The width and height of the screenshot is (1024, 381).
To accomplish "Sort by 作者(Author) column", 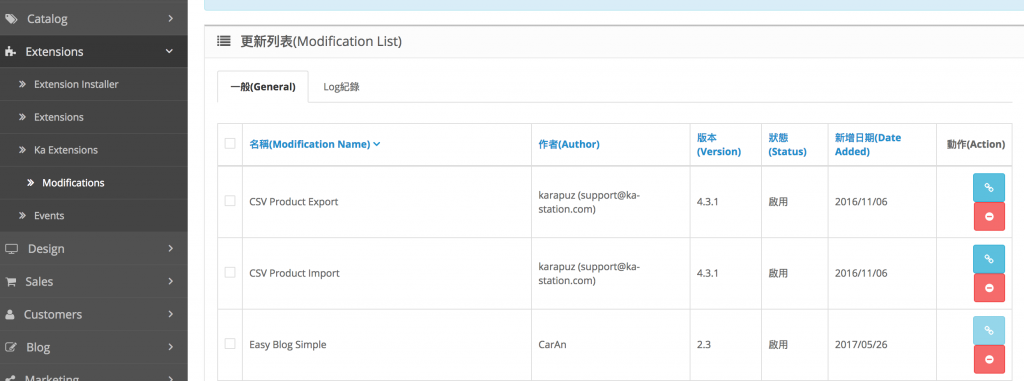I will click(x=569, y=144).
